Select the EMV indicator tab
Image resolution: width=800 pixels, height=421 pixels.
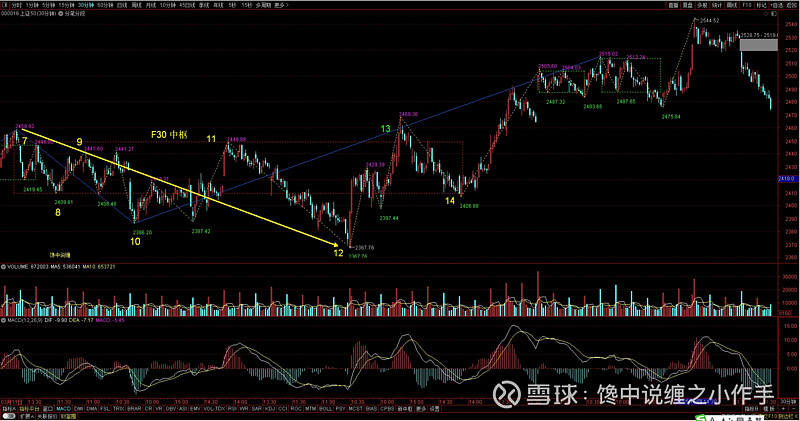pyautogui.click(x=195, y=409)
